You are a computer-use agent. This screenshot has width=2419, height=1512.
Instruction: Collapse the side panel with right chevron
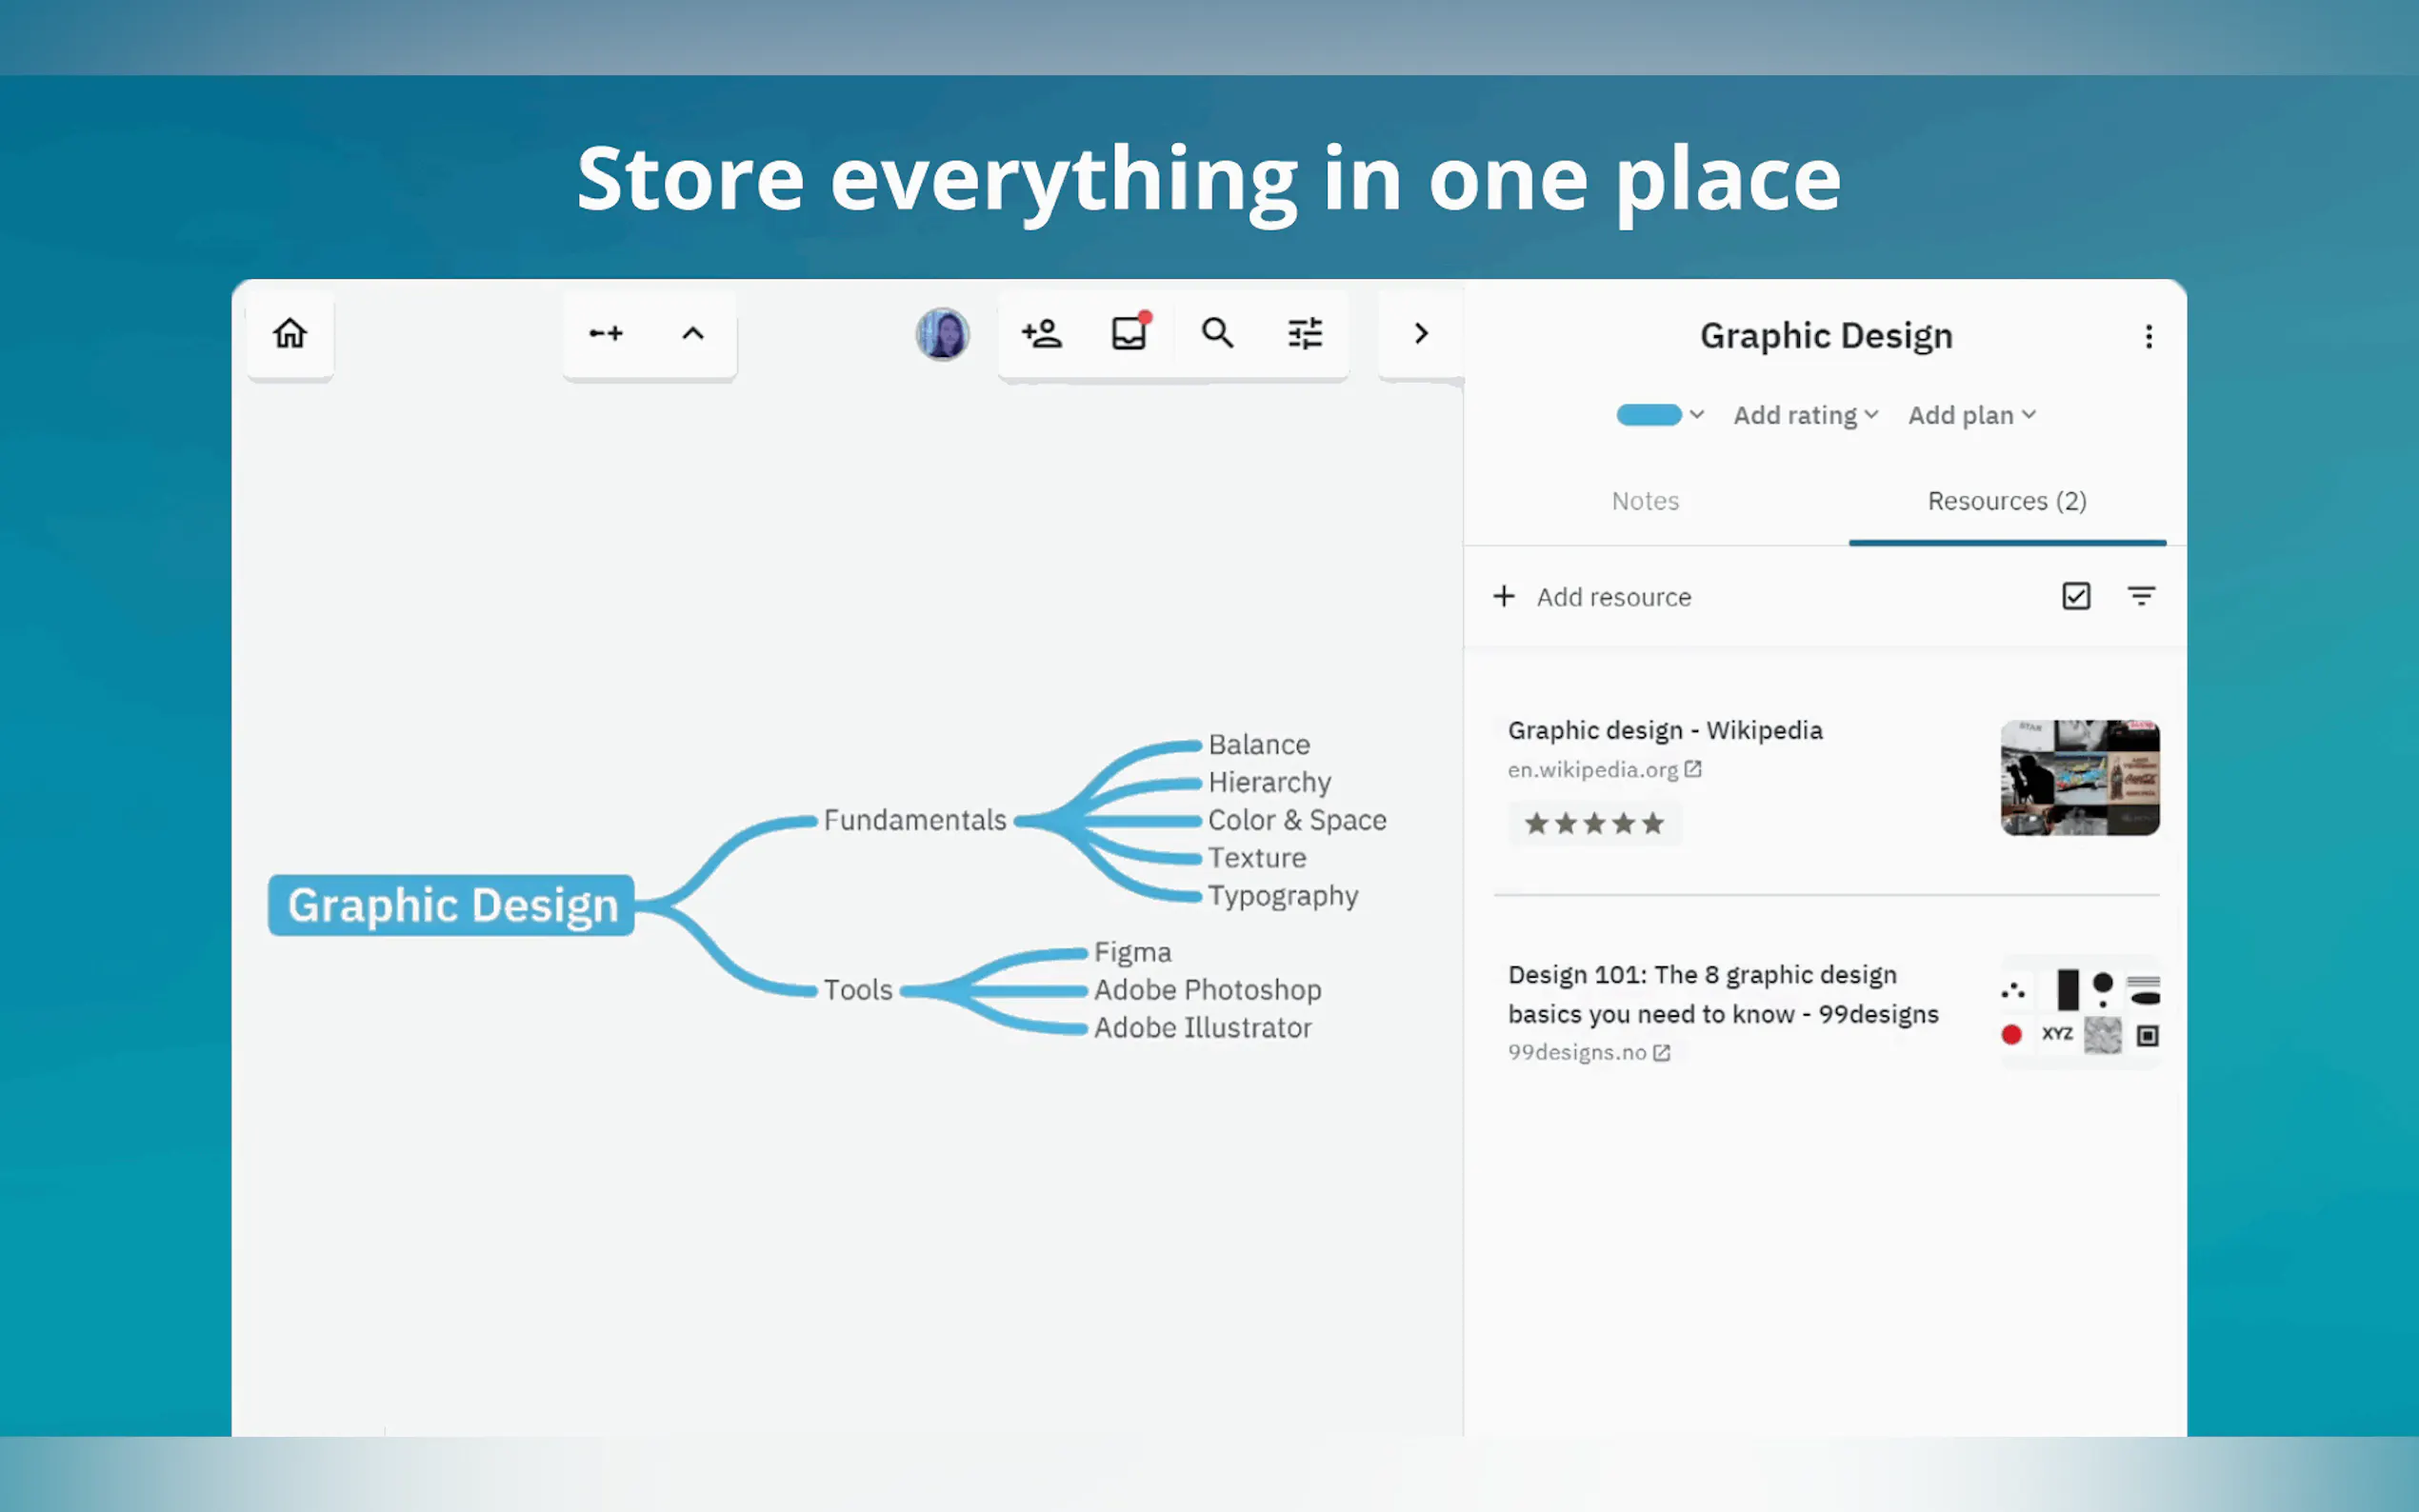coord(1421,333)
